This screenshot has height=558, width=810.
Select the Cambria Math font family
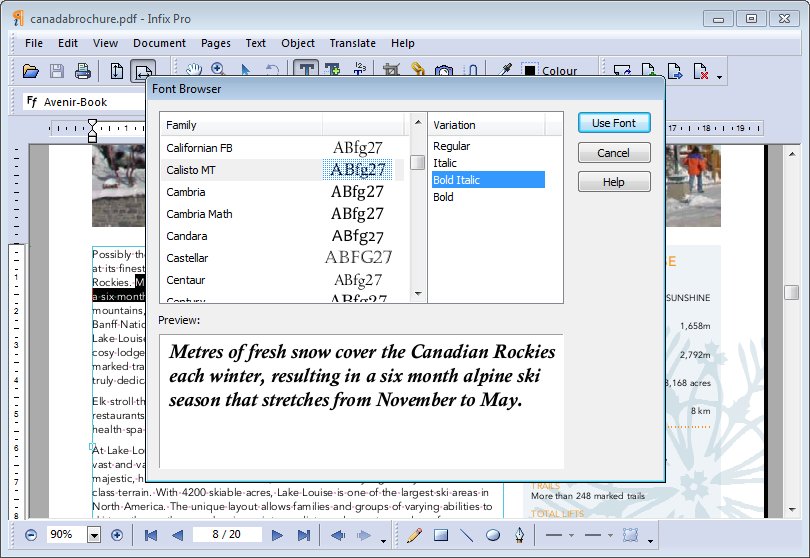pos(200,214)
